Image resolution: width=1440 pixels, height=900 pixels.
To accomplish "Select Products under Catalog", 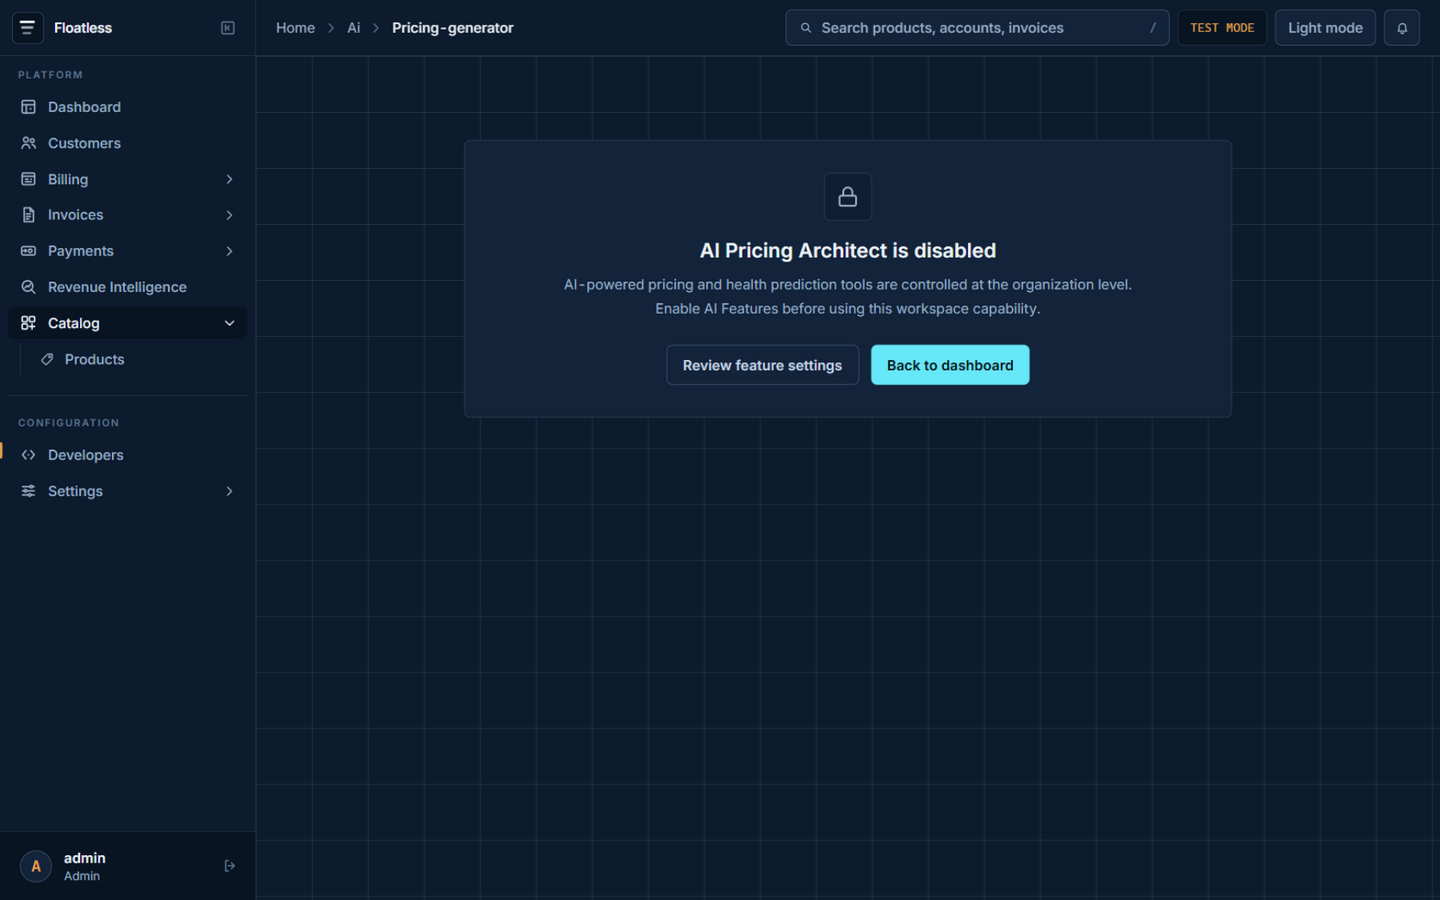I will (137, 359).
